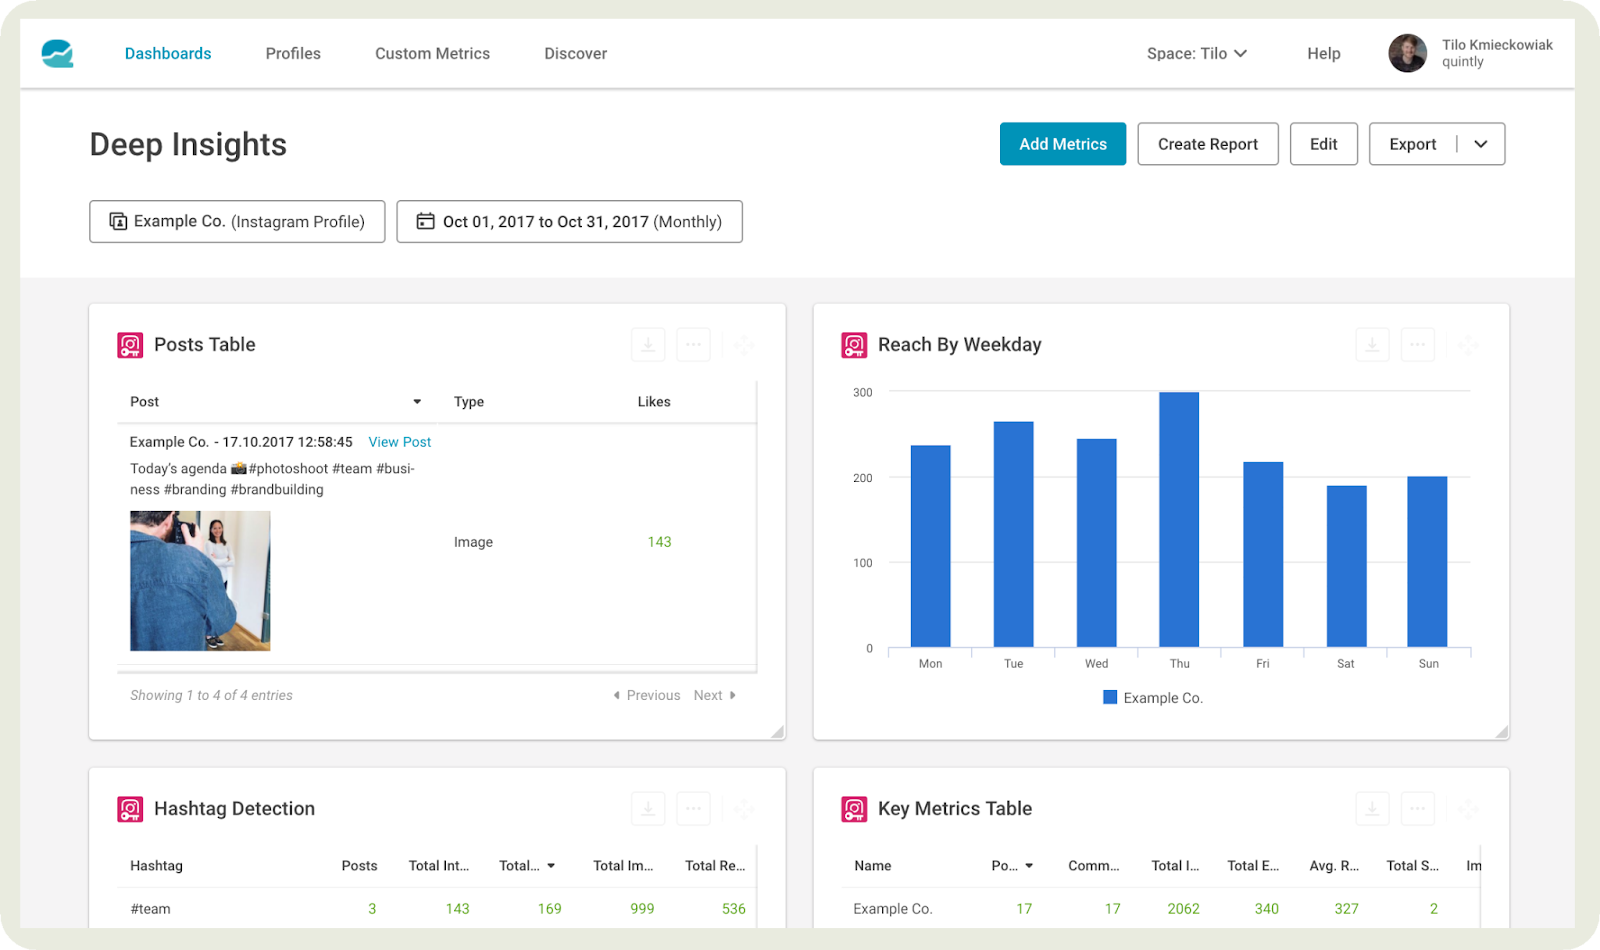
Task: Open the Space: Tilo dropdown
Action: pyautogui.click(x=1197, y=53)
